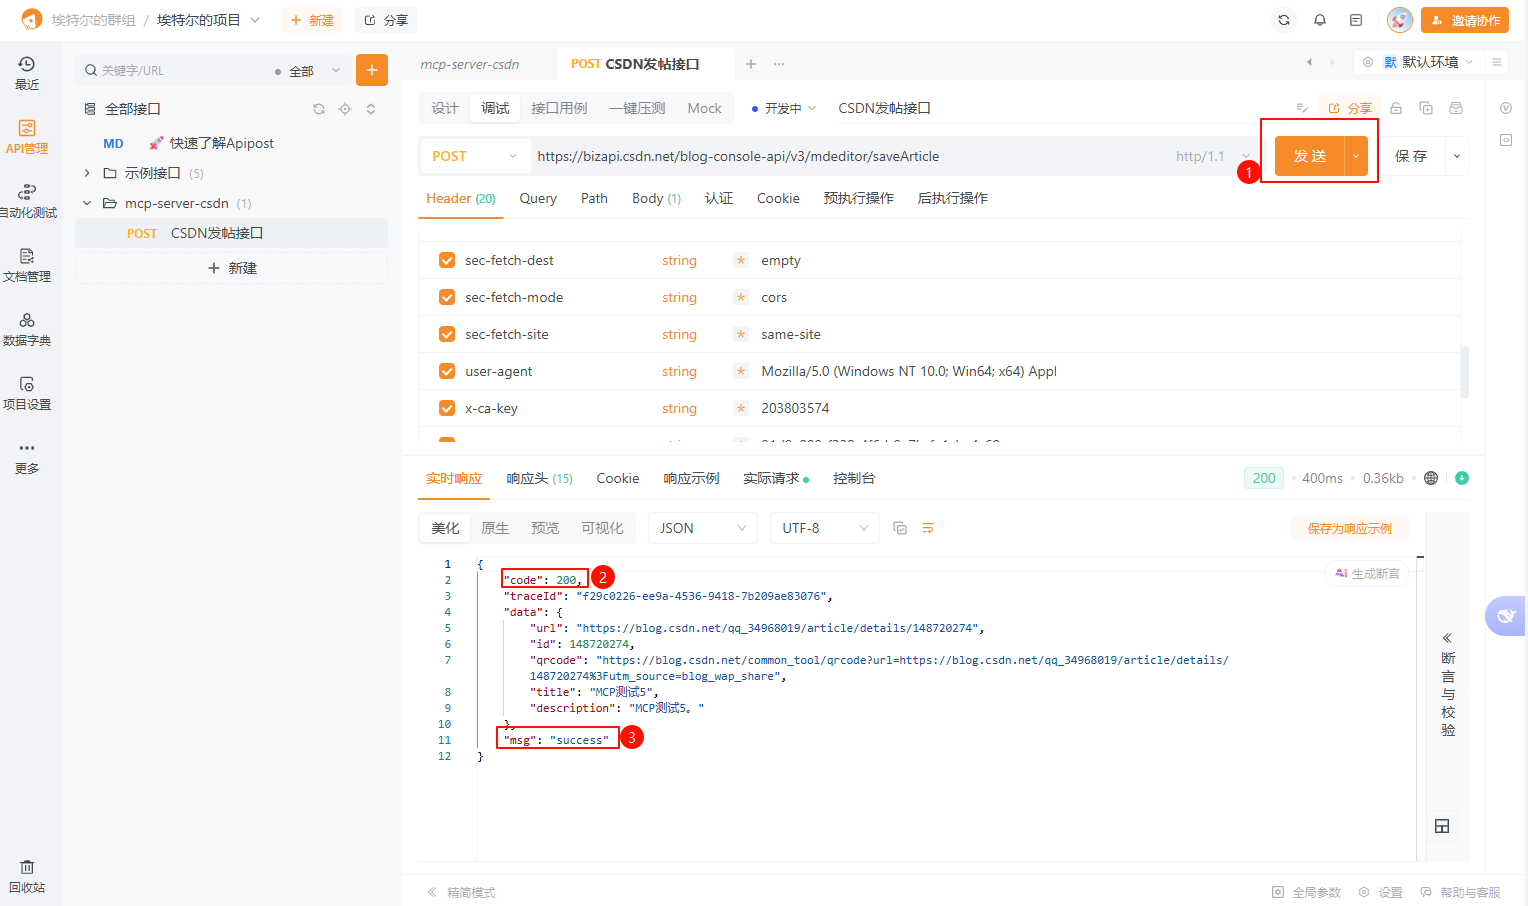
Task: Click the 发送 send button
Action: point(1310,156)
